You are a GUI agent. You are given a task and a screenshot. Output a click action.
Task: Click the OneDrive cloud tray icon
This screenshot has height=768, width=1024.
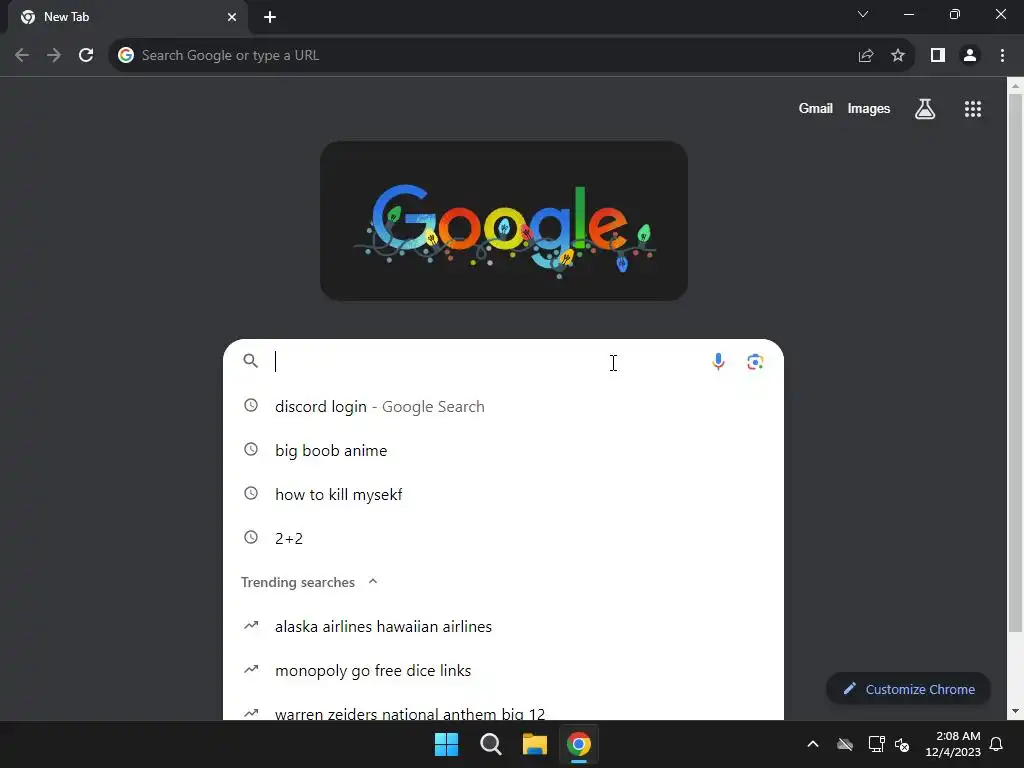(845, 744)
